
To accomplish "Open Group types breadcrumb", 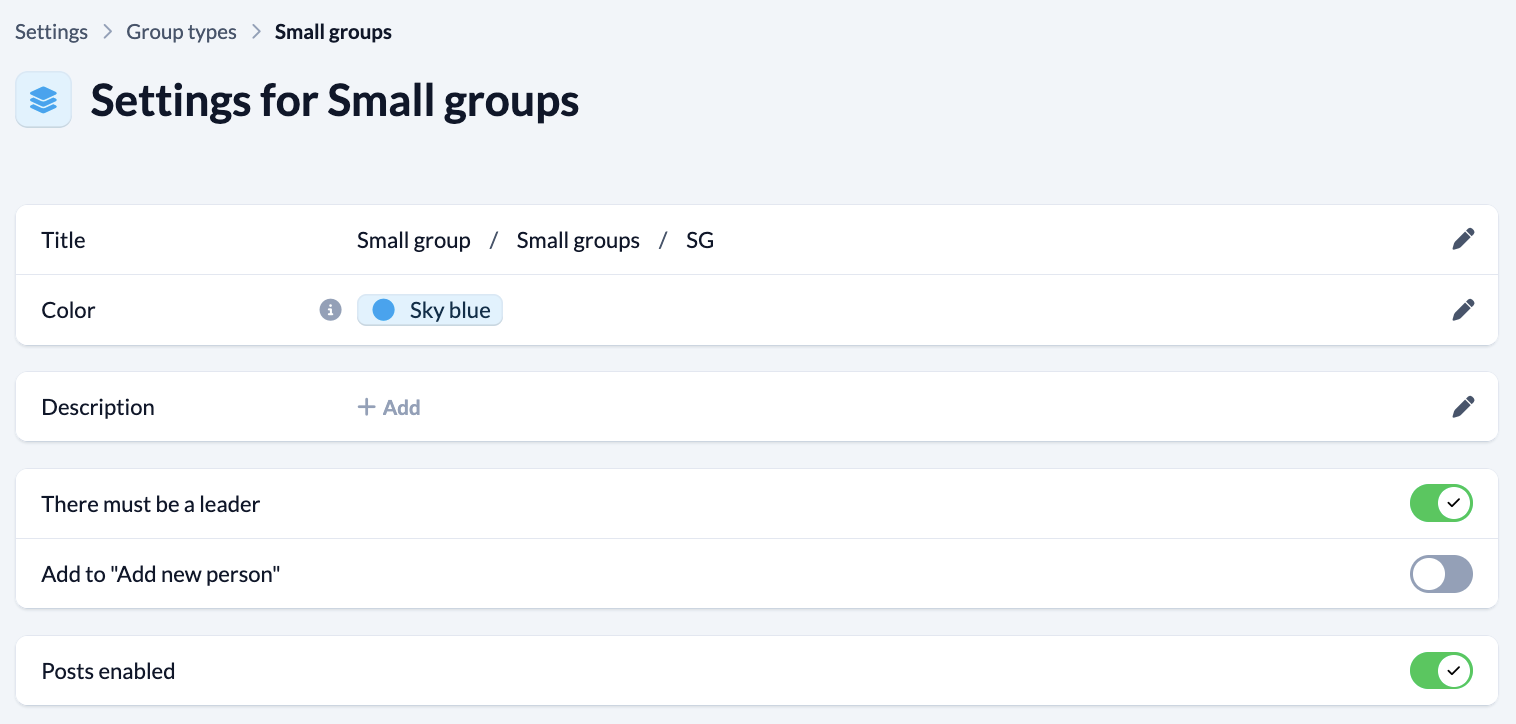I will (181, 32).
